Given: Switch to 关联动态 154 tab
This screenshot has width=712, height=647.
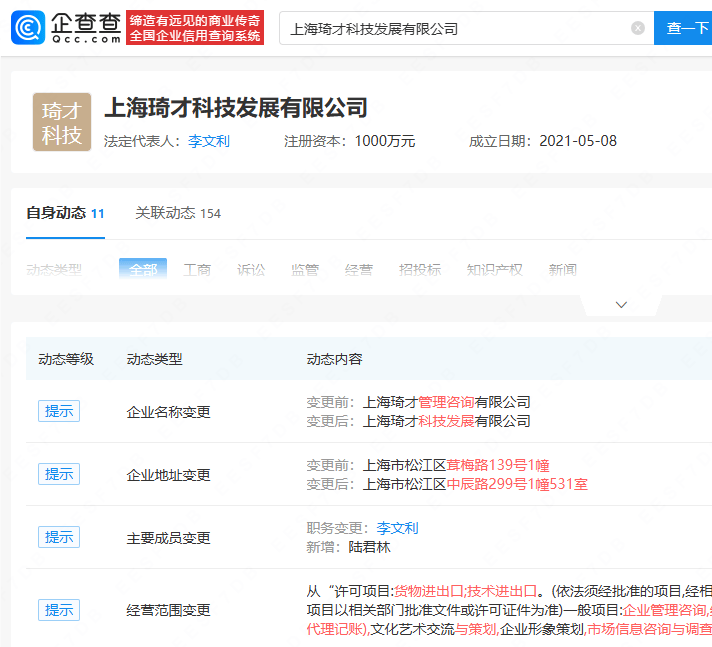Looking at the screenshot, I should tap(178, 213).
